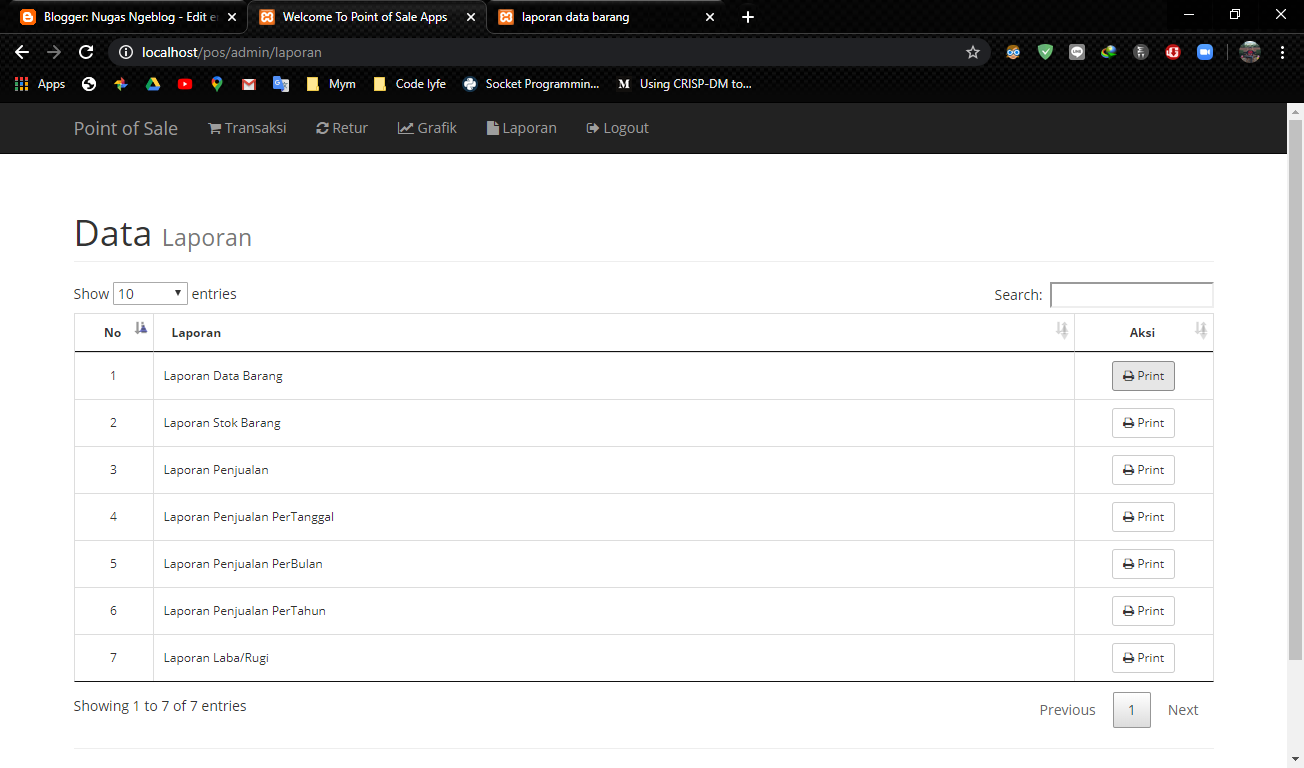Close the laporan data barang tab
Image resolution: width=1304 pixels, height=768 pixels.
pos(710,17)
